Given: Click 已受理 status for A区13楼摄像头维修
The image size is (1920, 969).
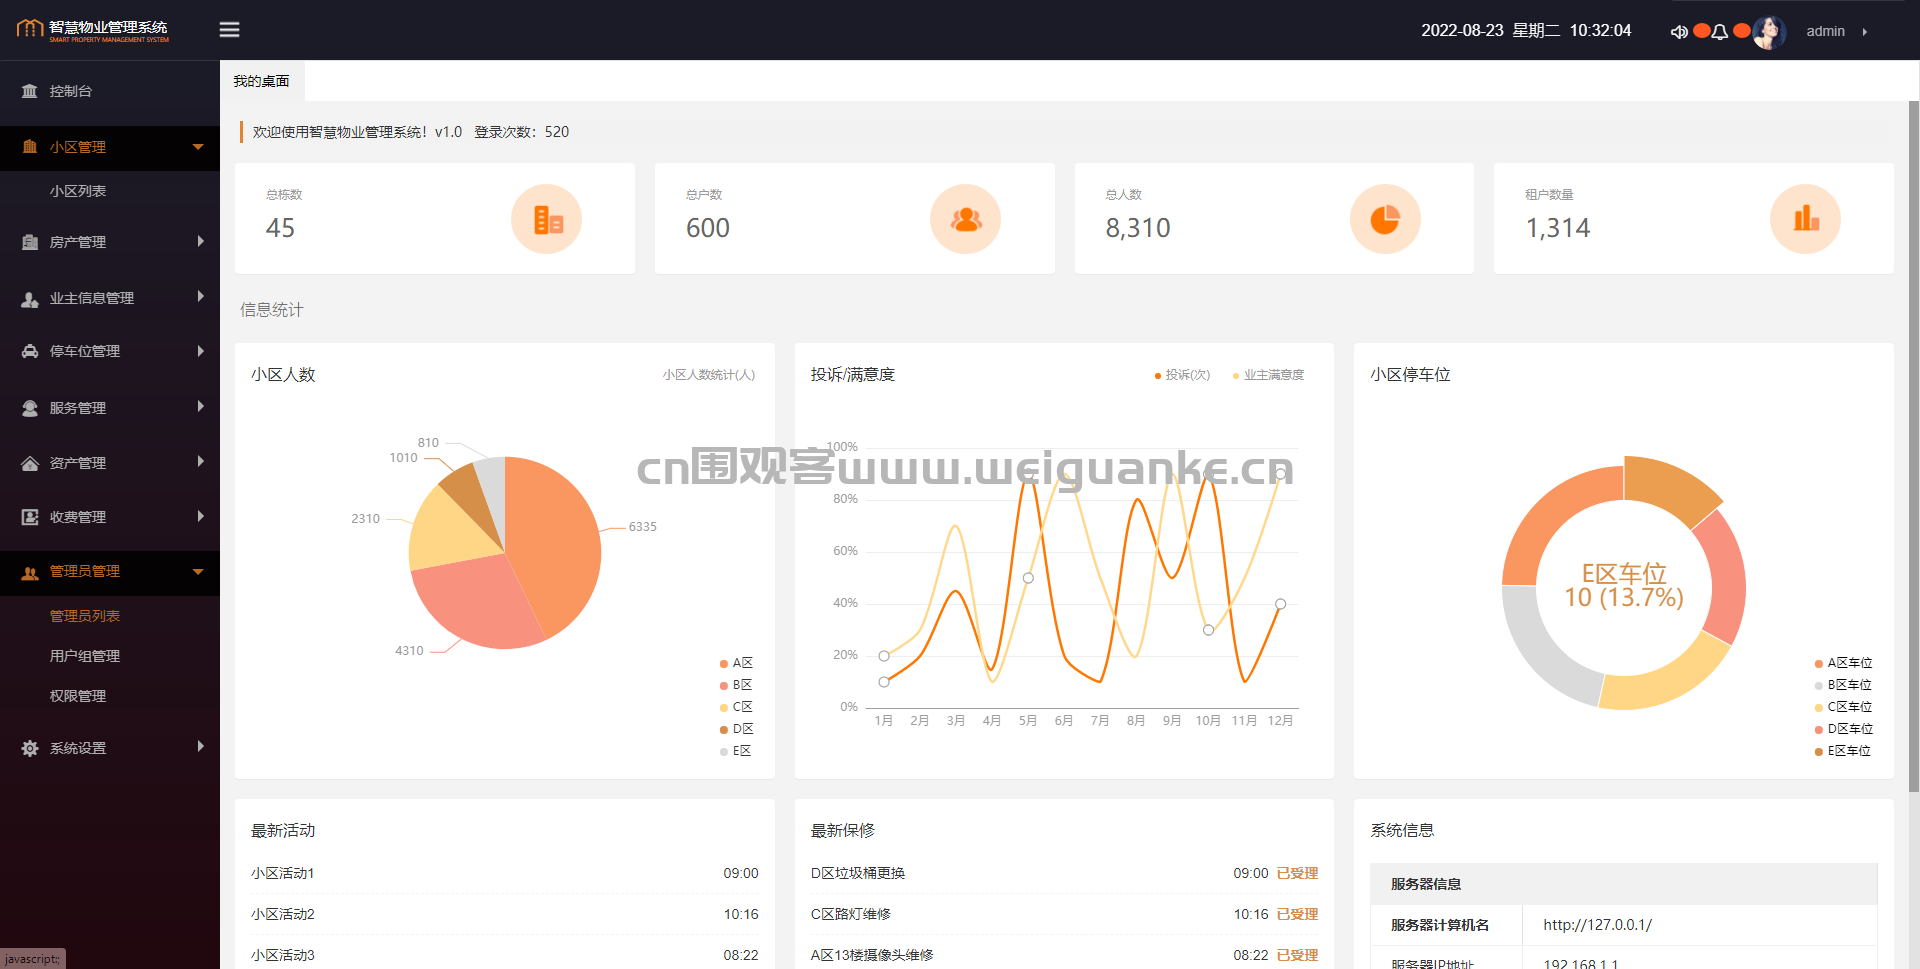Looking at the screenshot, I should click(1297, 955).
